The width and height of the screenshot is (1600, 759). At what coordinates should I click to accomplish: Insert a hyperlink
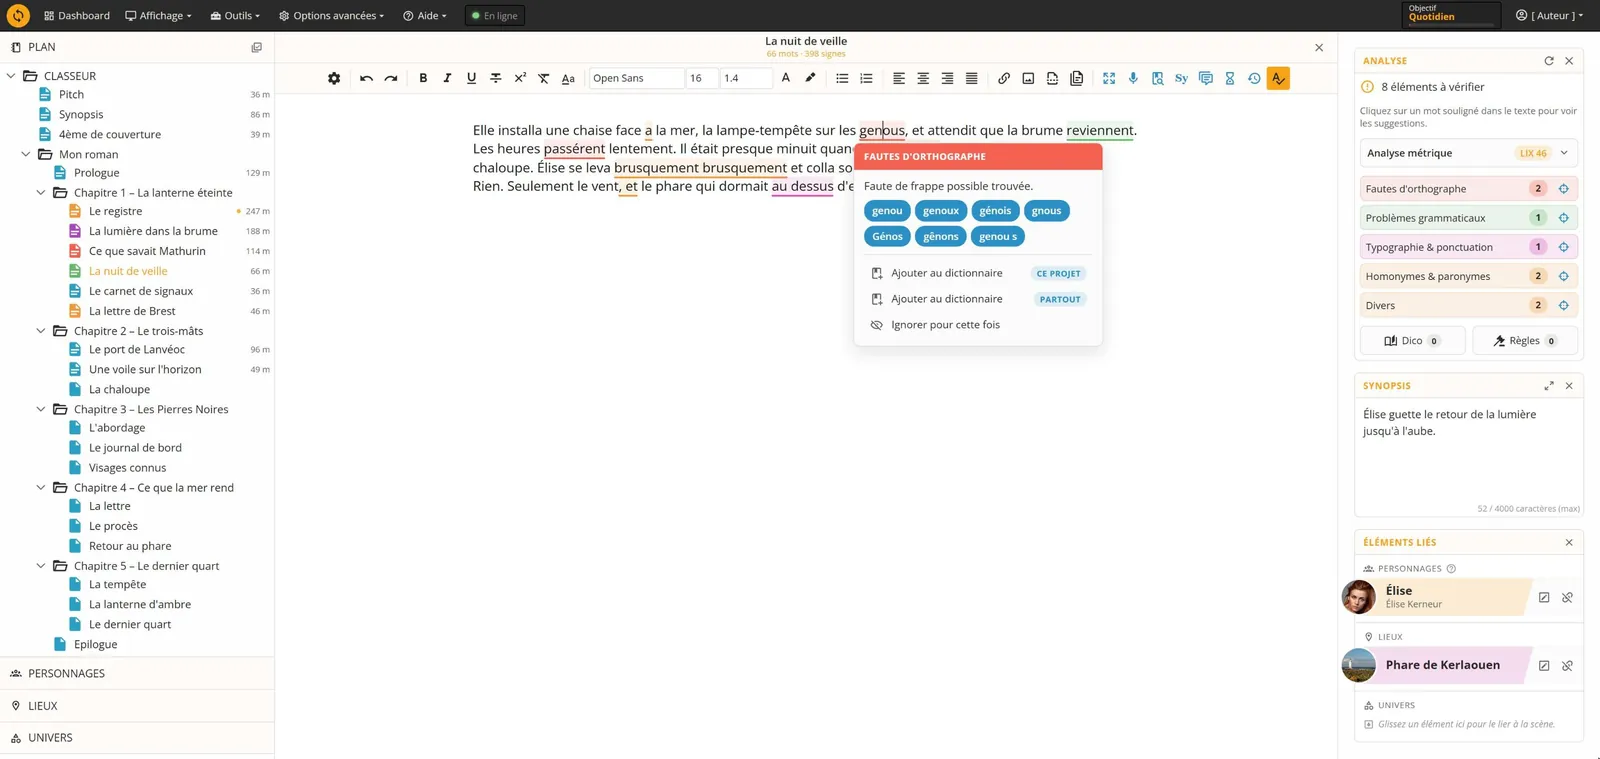pyautogui.click(x=1004, y=78)
